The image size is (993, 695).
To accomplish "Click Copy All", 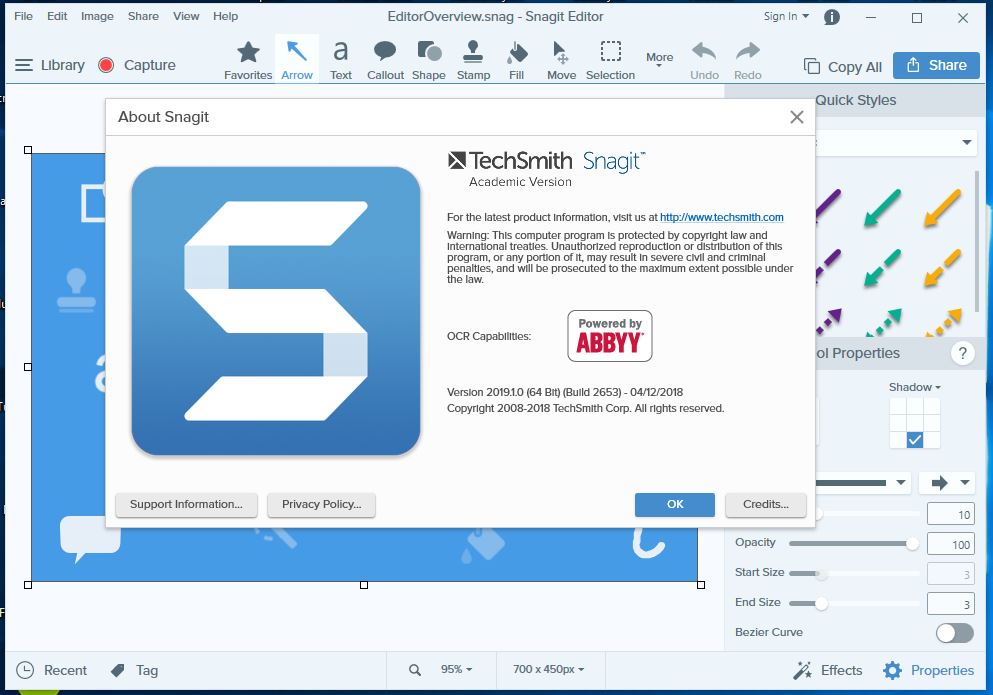I will coord(842,67).
